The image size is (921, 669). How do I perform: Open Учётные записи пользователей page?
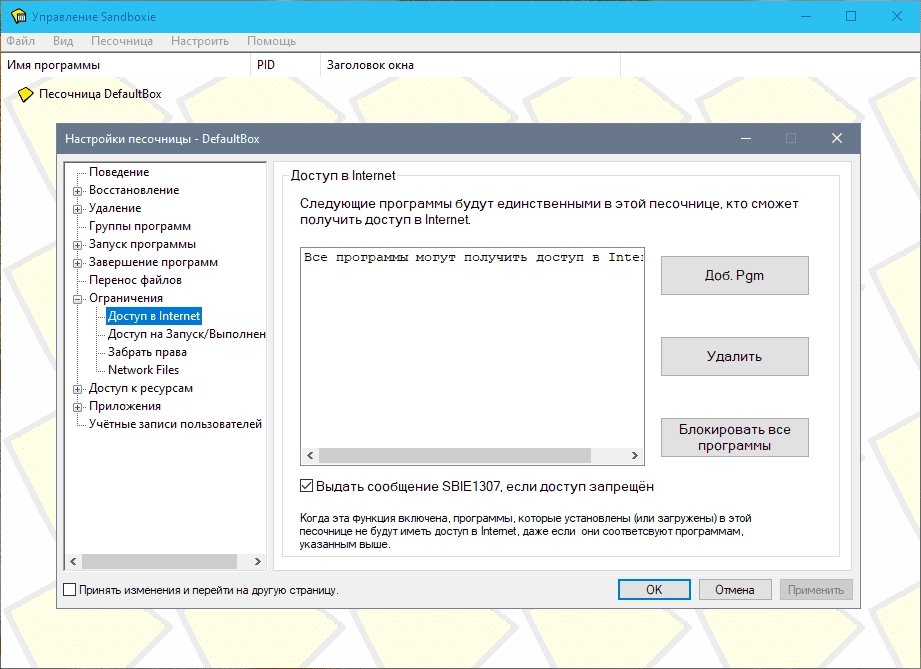tap(175, 424)
